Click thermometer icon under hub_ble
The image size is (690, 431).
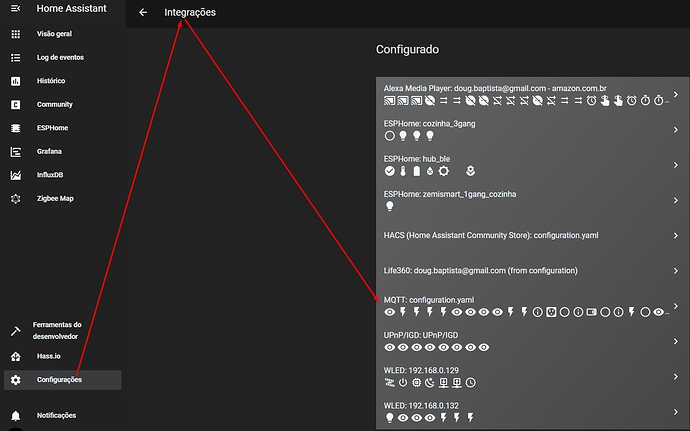(x=403, y=171)
